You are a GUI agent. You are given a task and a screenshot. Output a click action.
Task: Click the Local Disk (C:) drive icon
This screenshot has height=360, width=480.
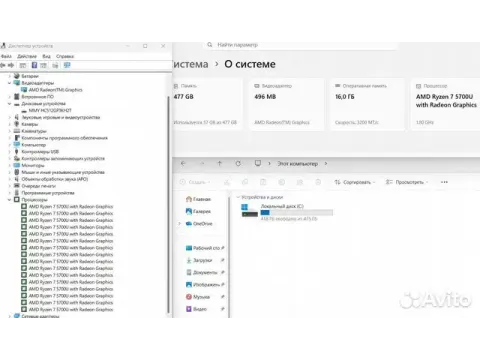click(249, 210)
